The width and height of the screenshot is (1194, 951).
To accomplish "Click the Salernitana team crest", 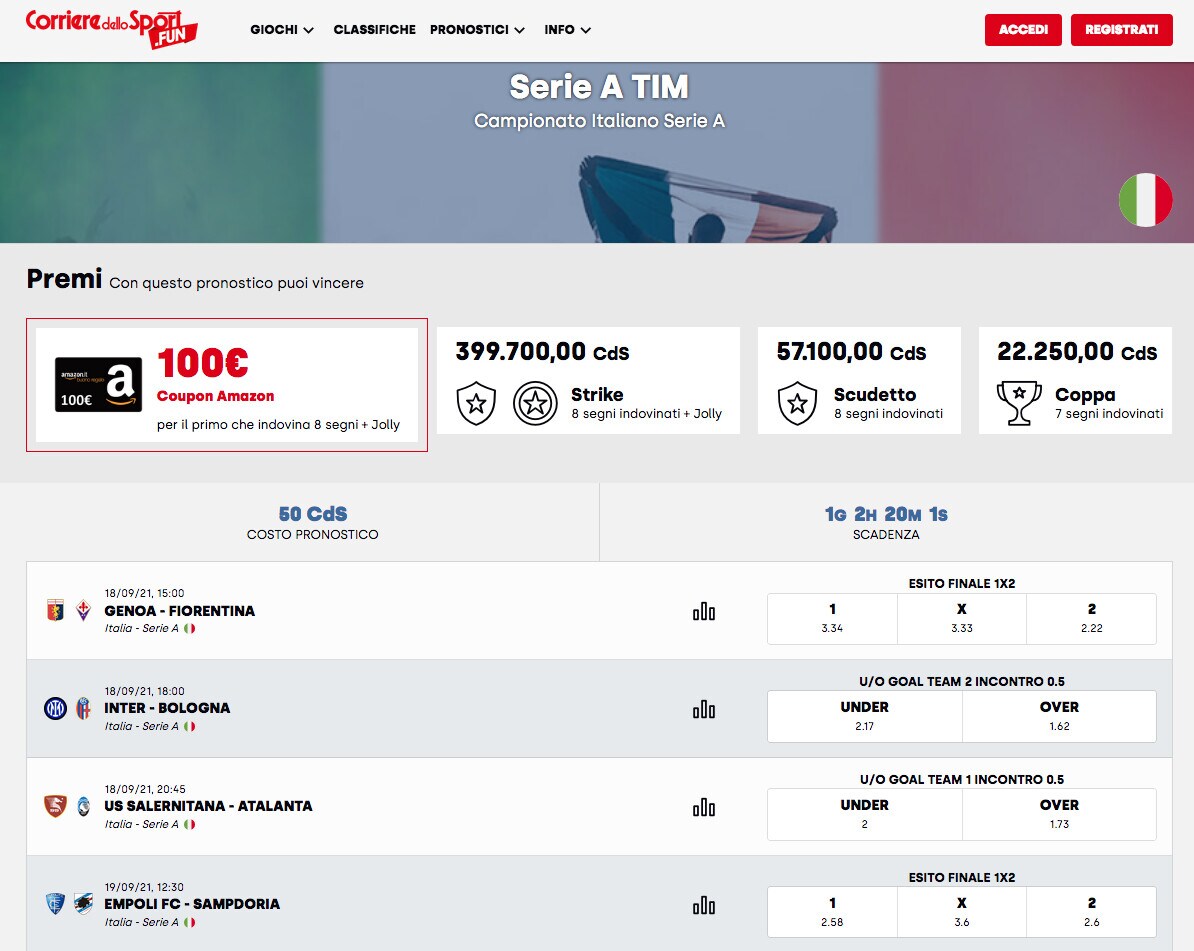I will click(56, 806).
